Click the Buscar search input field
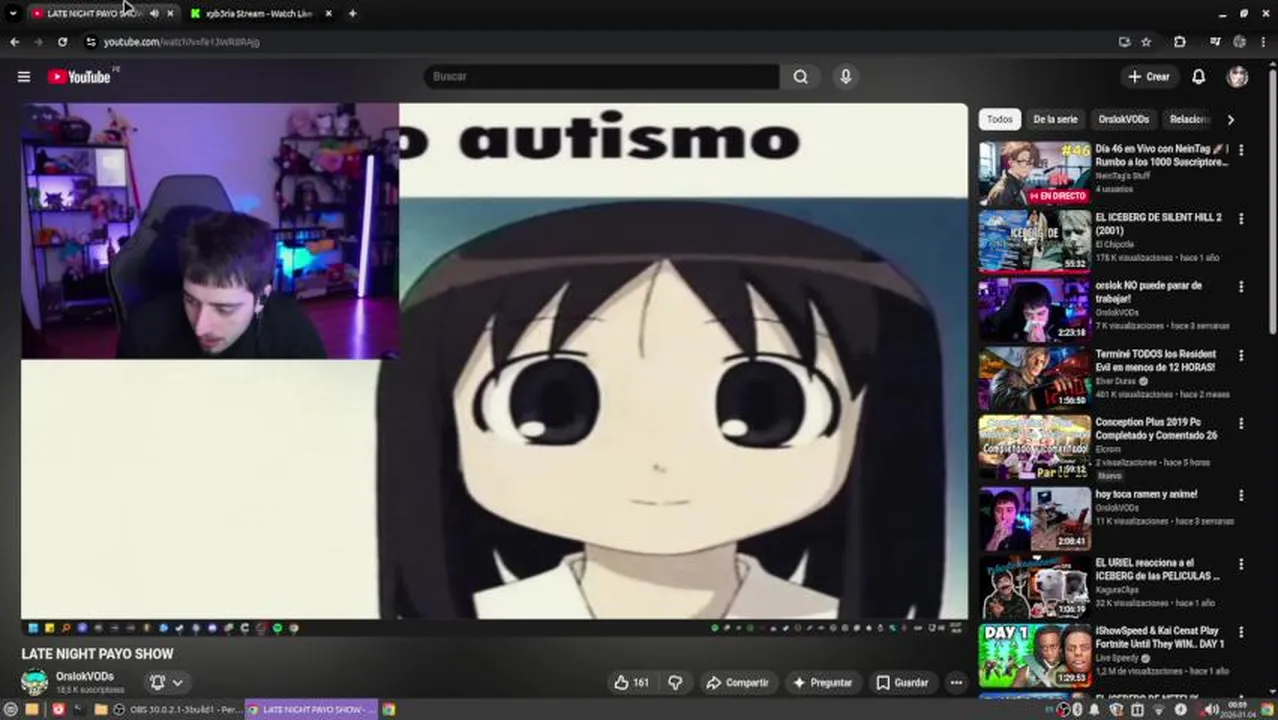This screenshot has width=1278, height=720. (601, 77)
